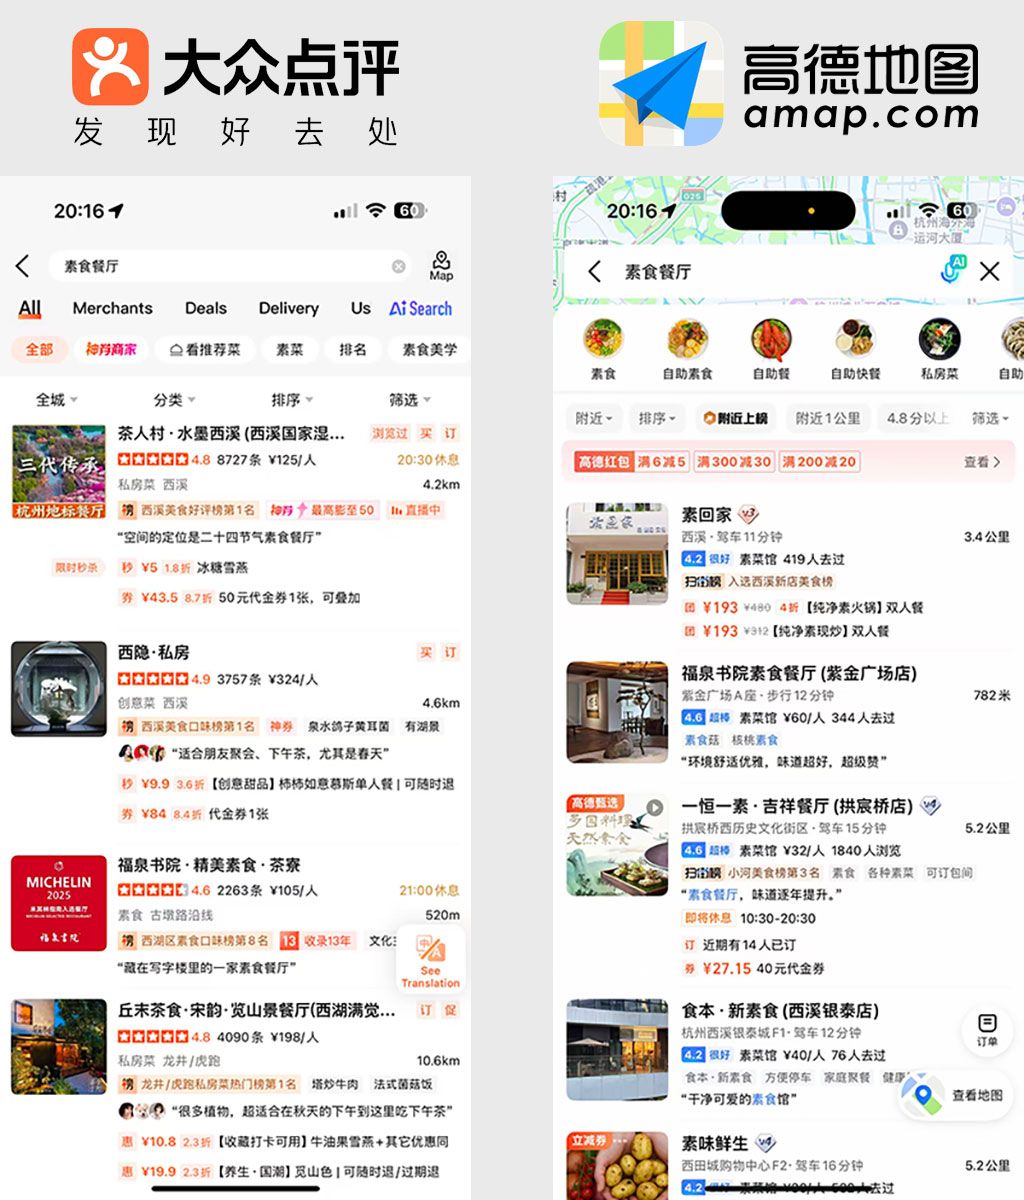1024x1200 pixels.
Task: Open the 素味鲜生 listing title
Action: (x=714, y=1143)
